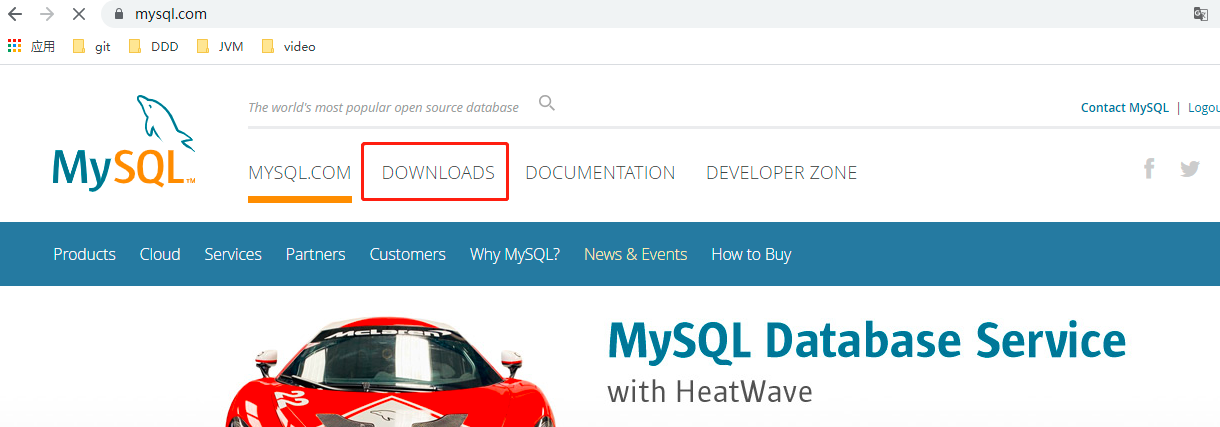Image resolution: width=1220 pixels, height=427 pixels.
Task: Open the DEVELOPER ZONE tab
Action: pyautogui.click(x=782, y=172)
